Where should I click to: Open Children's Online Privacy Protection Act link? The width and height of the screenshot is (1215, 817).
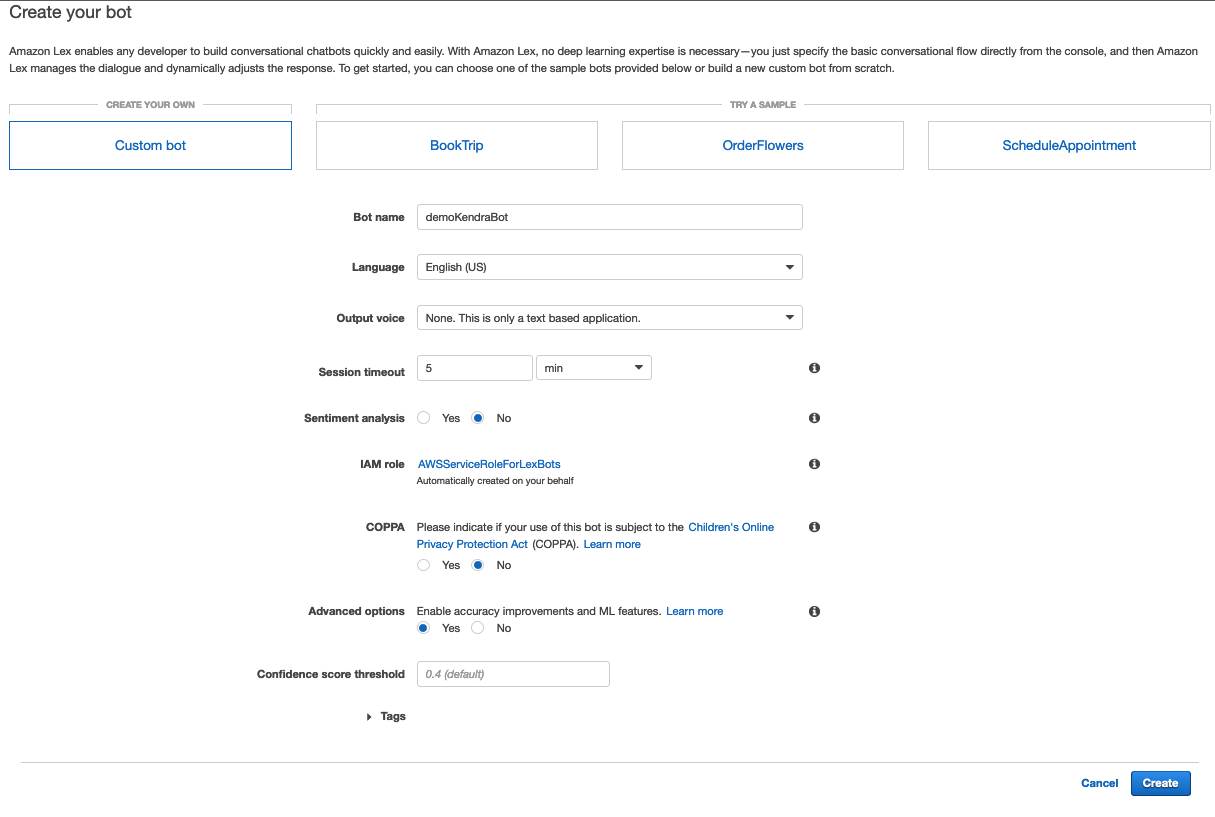(x=595, y=535)
